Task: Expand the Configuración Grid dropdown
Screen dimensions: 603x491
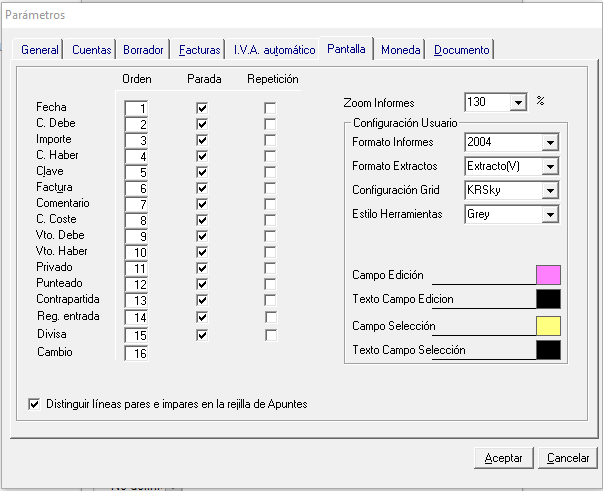Action: point(549,190)
